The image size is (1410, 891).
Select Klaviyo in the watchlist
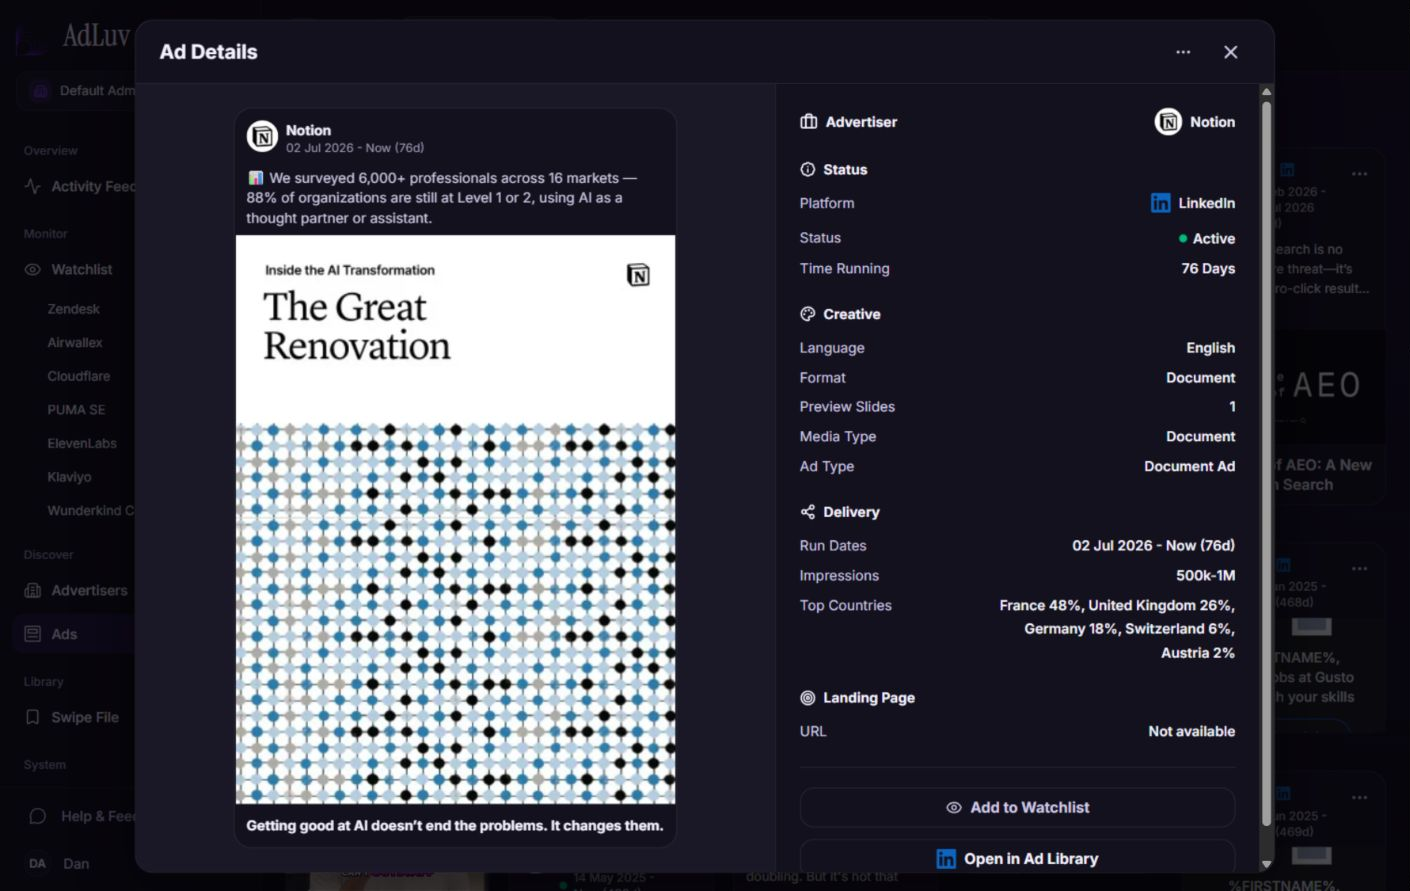tap(69, 477)
